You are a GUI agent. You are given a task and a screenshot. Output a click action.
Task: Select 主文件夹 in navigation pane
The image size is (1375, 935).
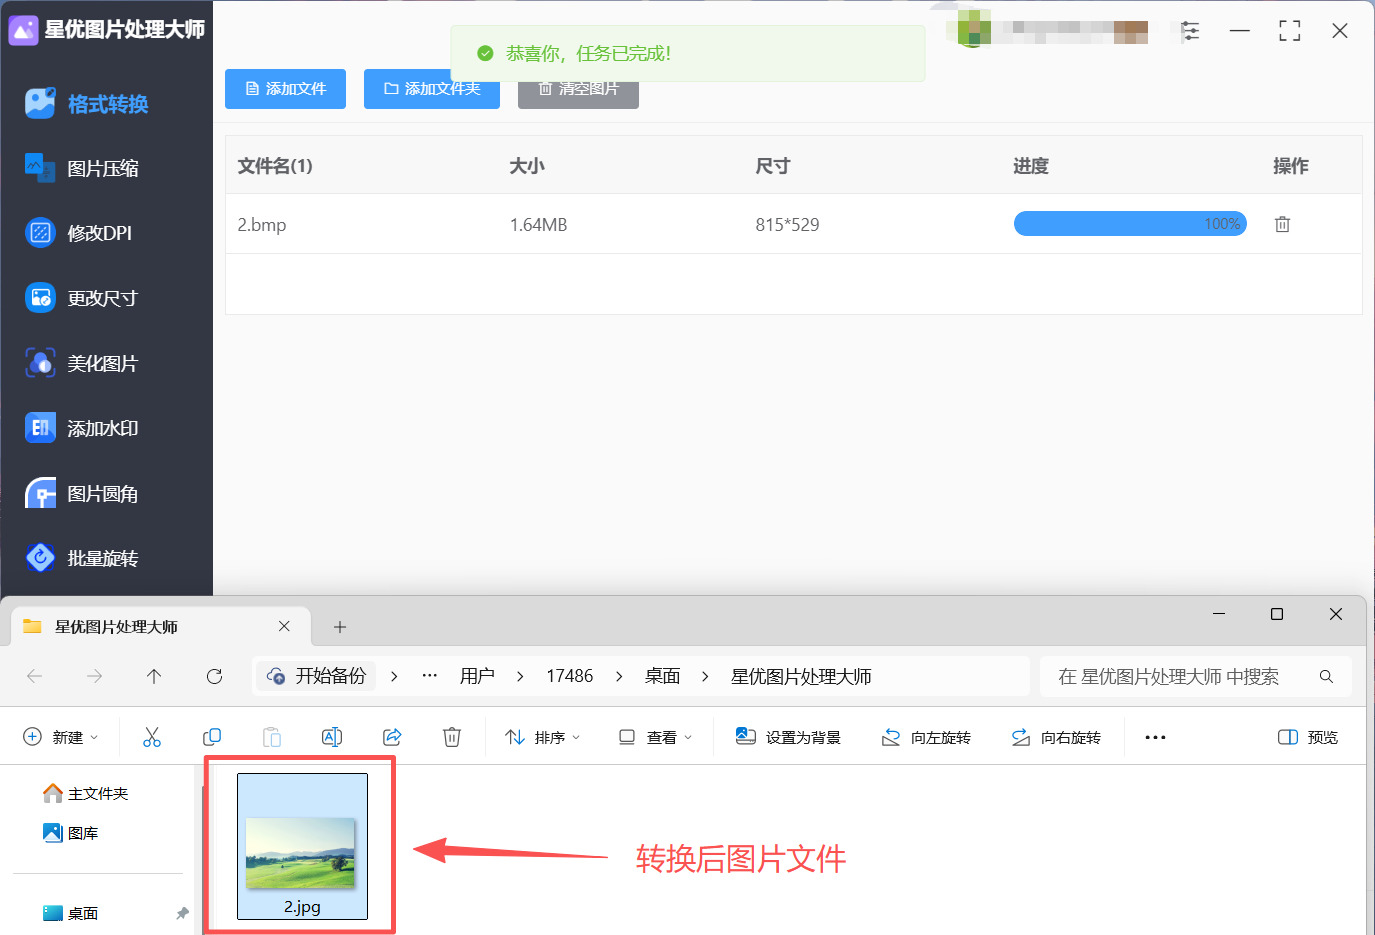tap(86, 793)
